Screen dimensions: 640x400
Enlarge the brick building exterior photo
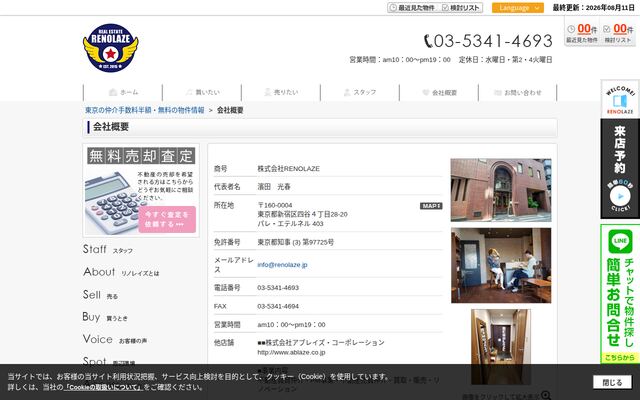coord(501,190)
